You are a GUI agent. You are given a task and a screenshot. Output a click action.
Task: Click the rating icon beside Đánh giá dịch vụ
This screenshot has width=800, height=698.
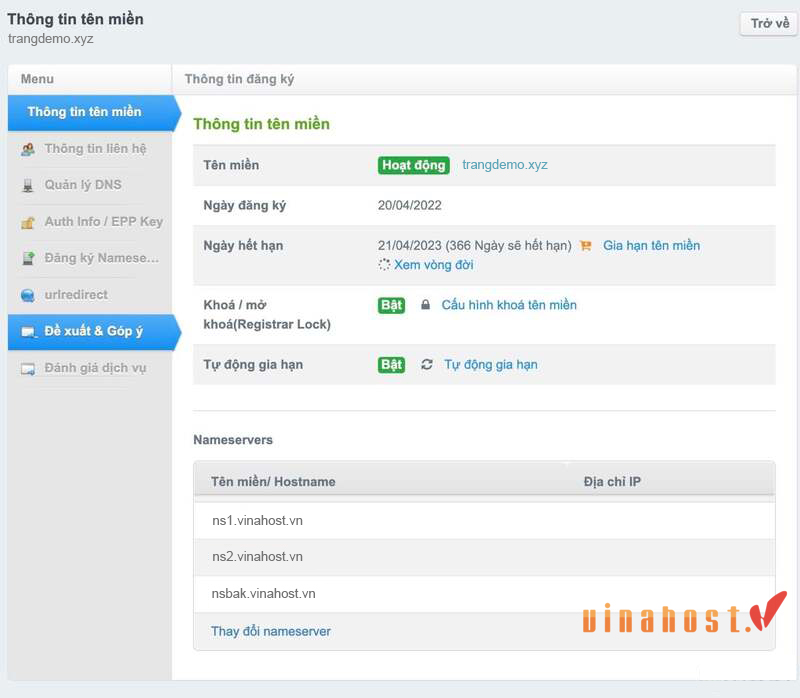point(28,369)
